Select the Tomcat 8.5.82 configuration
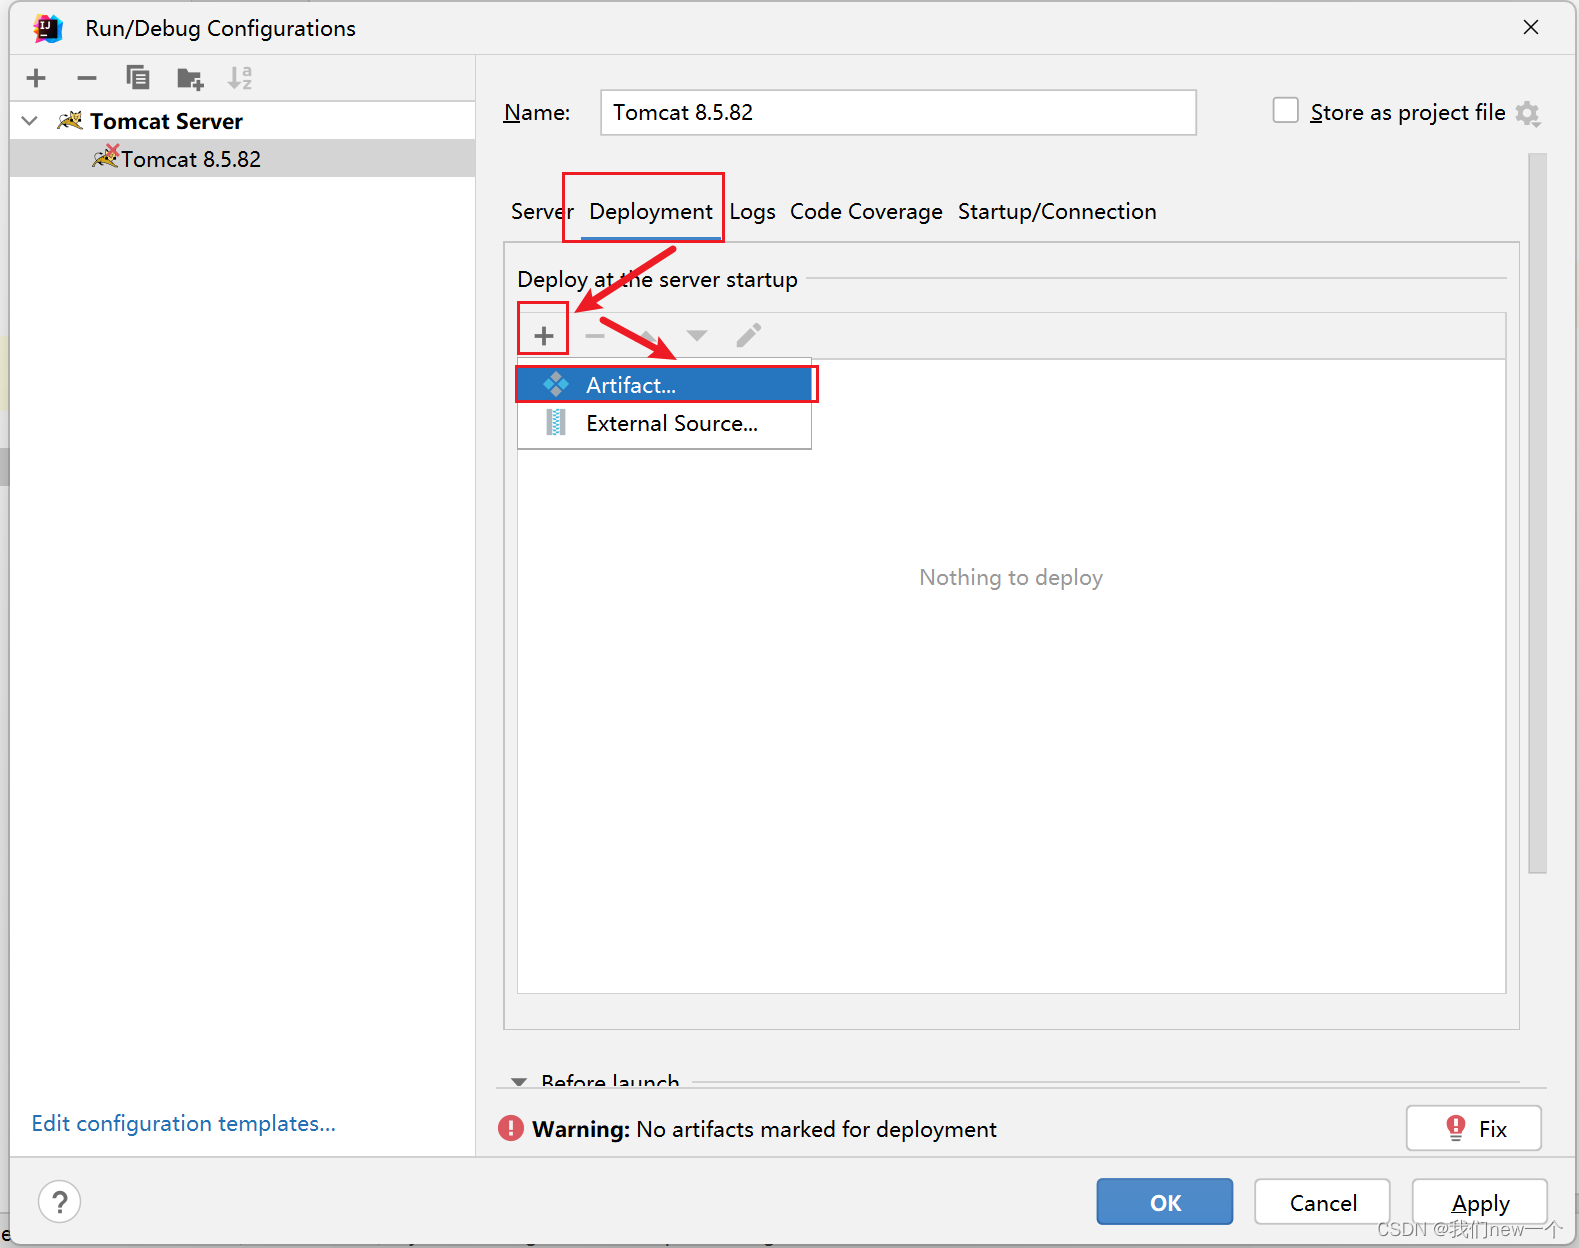The width and height of the screenshot is (1579, 1248). [242, 159]
